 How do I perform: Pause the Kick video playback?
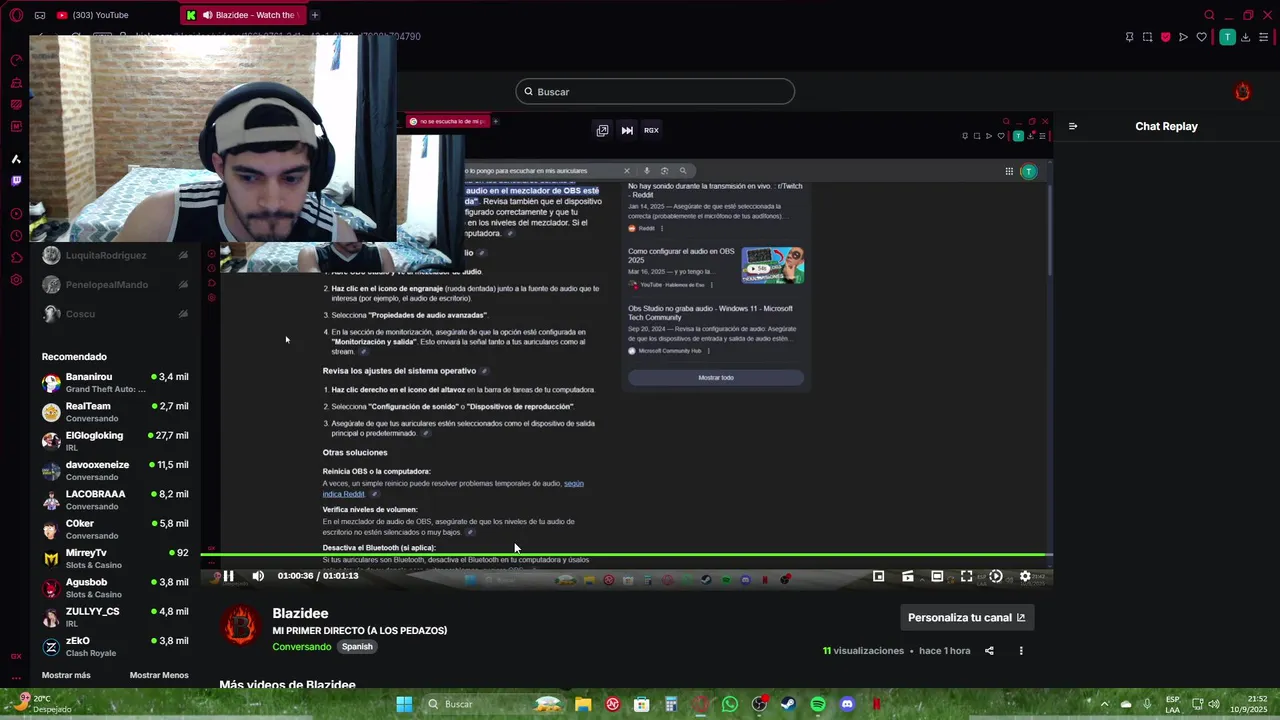[x=228, y=576]
